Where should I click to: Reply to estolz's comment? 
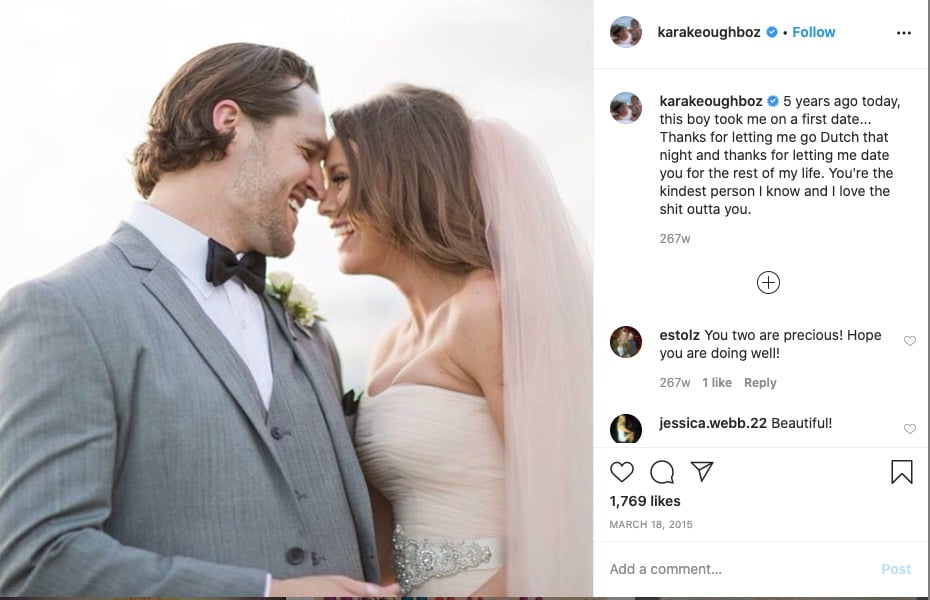pyautogui.click(x=760, y=383)
